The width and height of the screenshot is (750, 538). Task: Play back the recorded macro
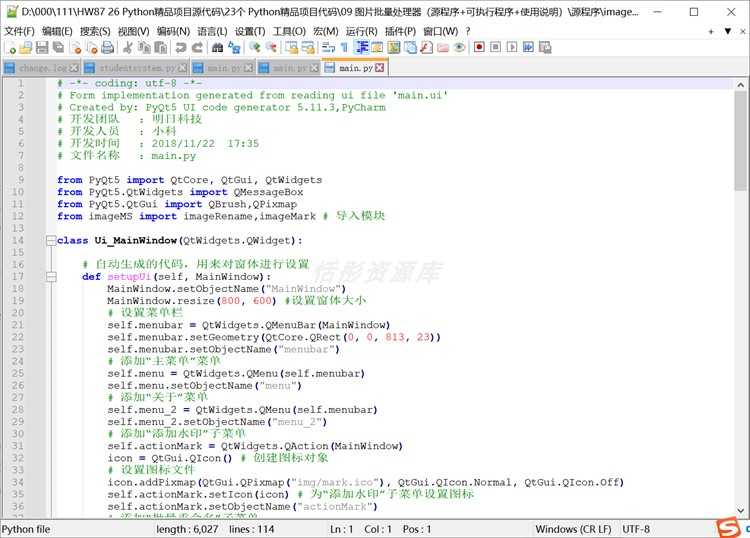[x=512, y=47]
